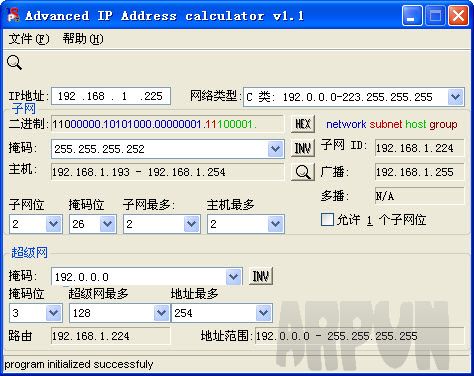Open the 文件(F) menu

29,39
